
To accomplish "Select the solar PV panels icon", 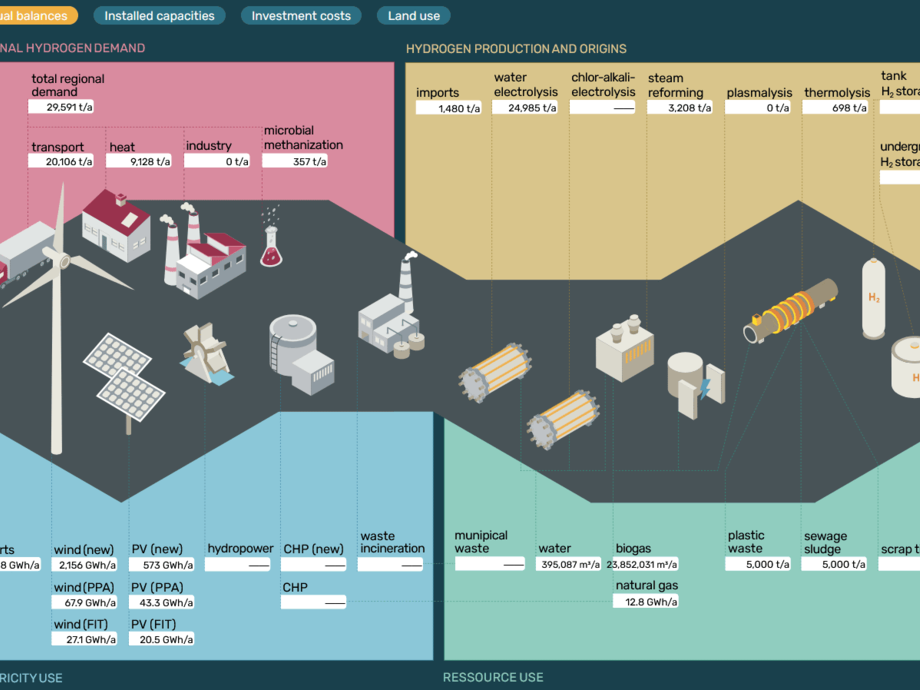I will (x=123, y=375).
